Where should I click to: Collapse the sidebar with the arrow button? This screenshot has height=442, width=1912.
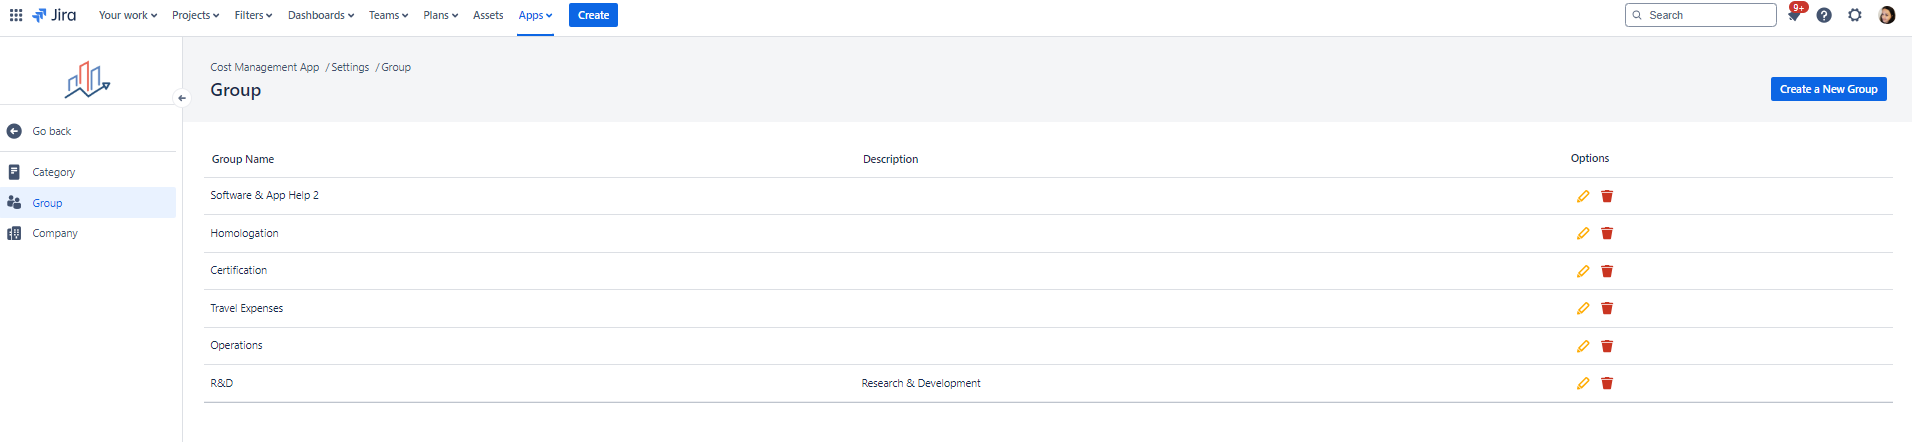click(x=182, y=98)
